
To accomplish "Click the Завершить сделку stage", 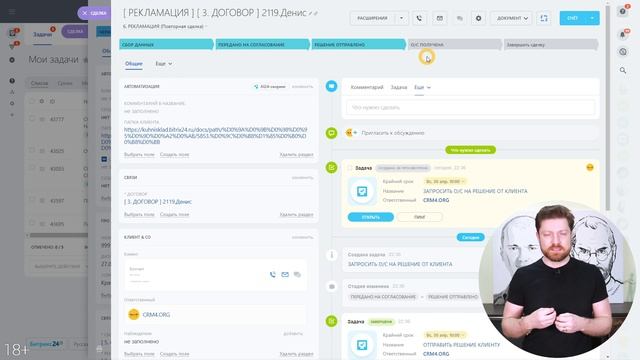I will pyautogui.click(x=551, y=44).
